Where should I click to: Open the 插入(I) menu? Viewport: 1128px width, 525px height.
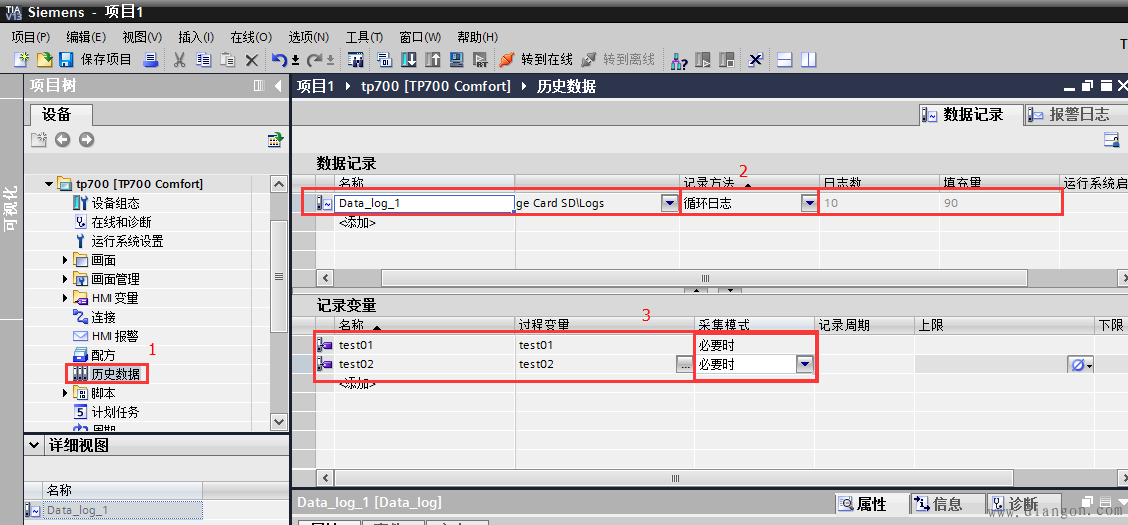click(x=196, y=37)
